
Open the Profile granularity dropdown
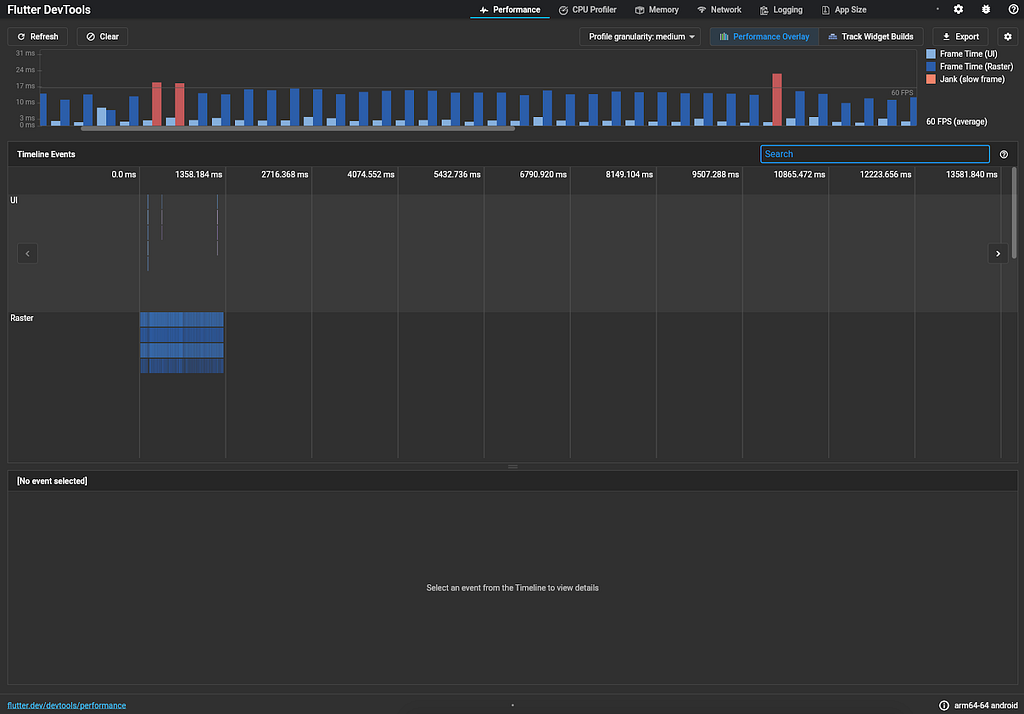(640, 37)
